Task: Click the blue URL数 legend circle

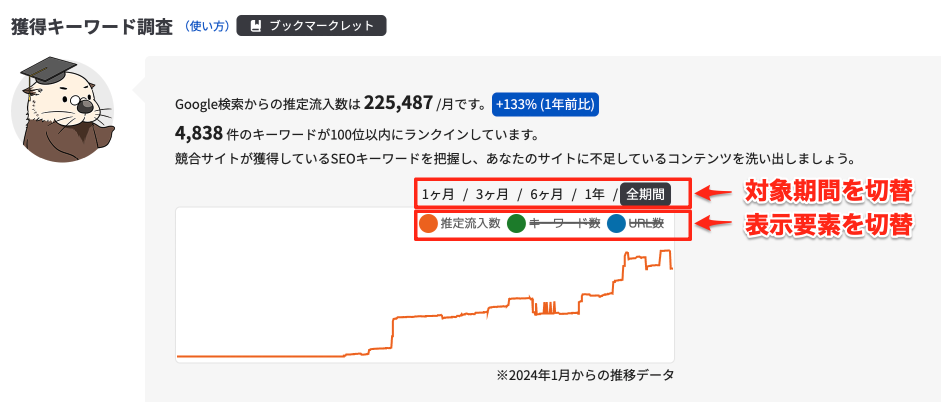Action: click(x=616, y=224)
